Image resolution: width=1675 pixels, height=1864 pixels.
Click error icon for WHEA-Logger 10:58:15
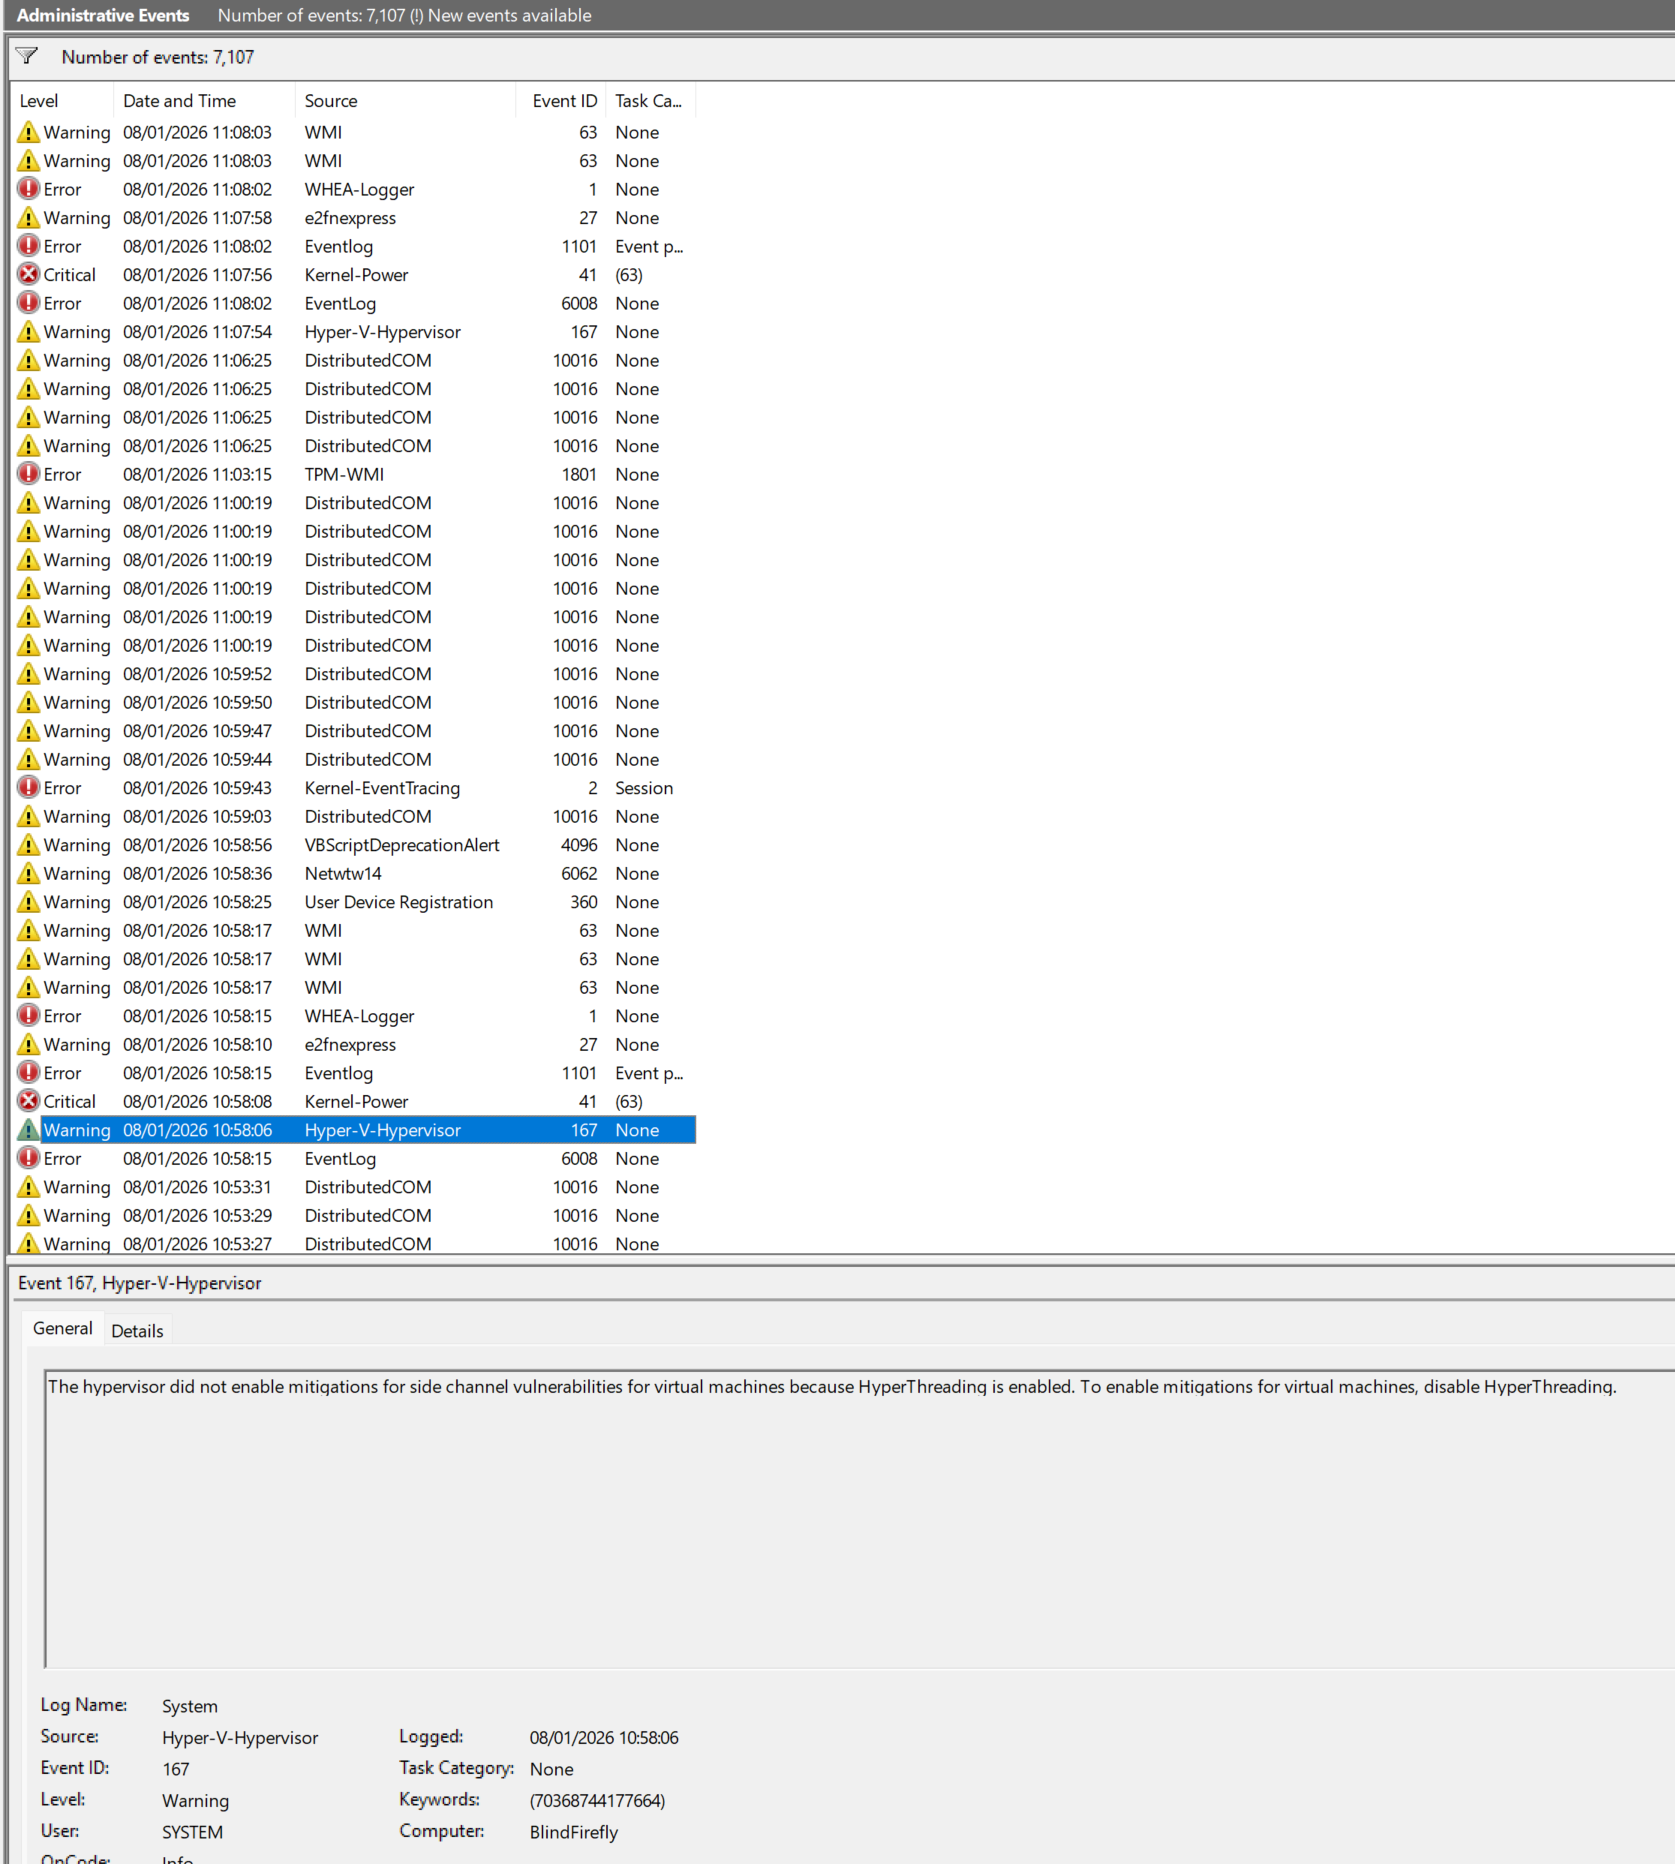tap(29, 1015)
